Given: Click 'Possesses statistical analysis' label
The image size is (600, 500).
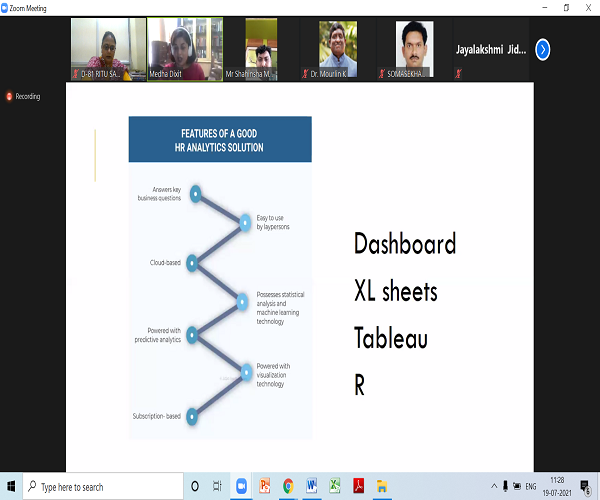Looking at the screenshot, I should click(x=280, y=308).
